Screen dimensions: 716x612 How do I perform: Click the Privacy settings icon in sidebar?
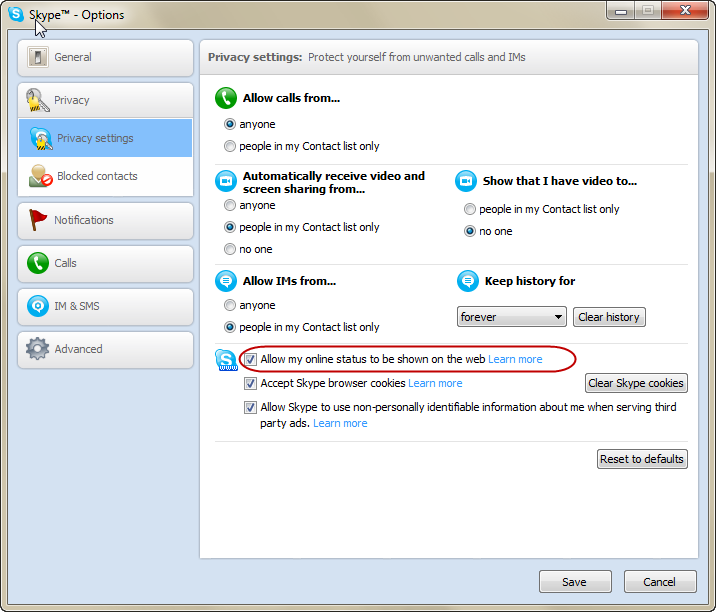point(41,138)
